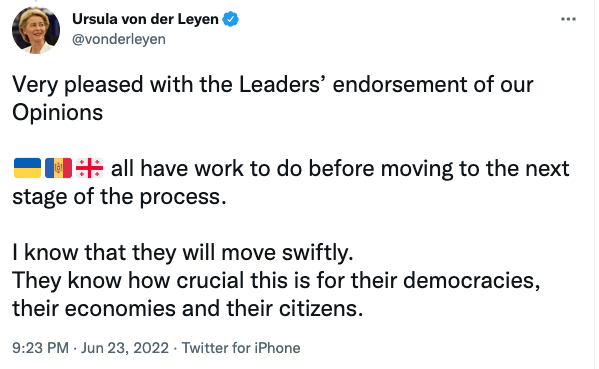Viewport: 599px width, 369px height.
Task: Click the text 'stage of the process.'
Action: click(x=120, y=197)
